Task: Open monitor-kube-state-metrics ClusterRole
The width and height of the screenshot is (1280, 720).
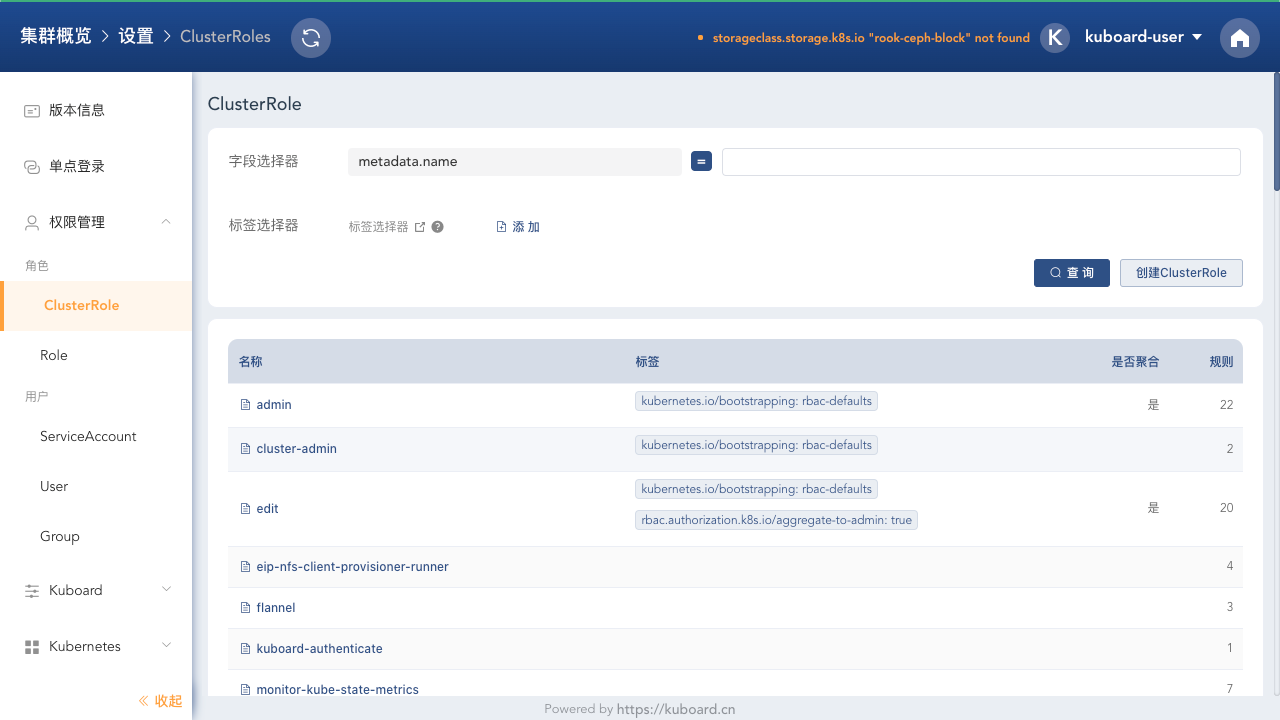Action: tap(338, 690)
